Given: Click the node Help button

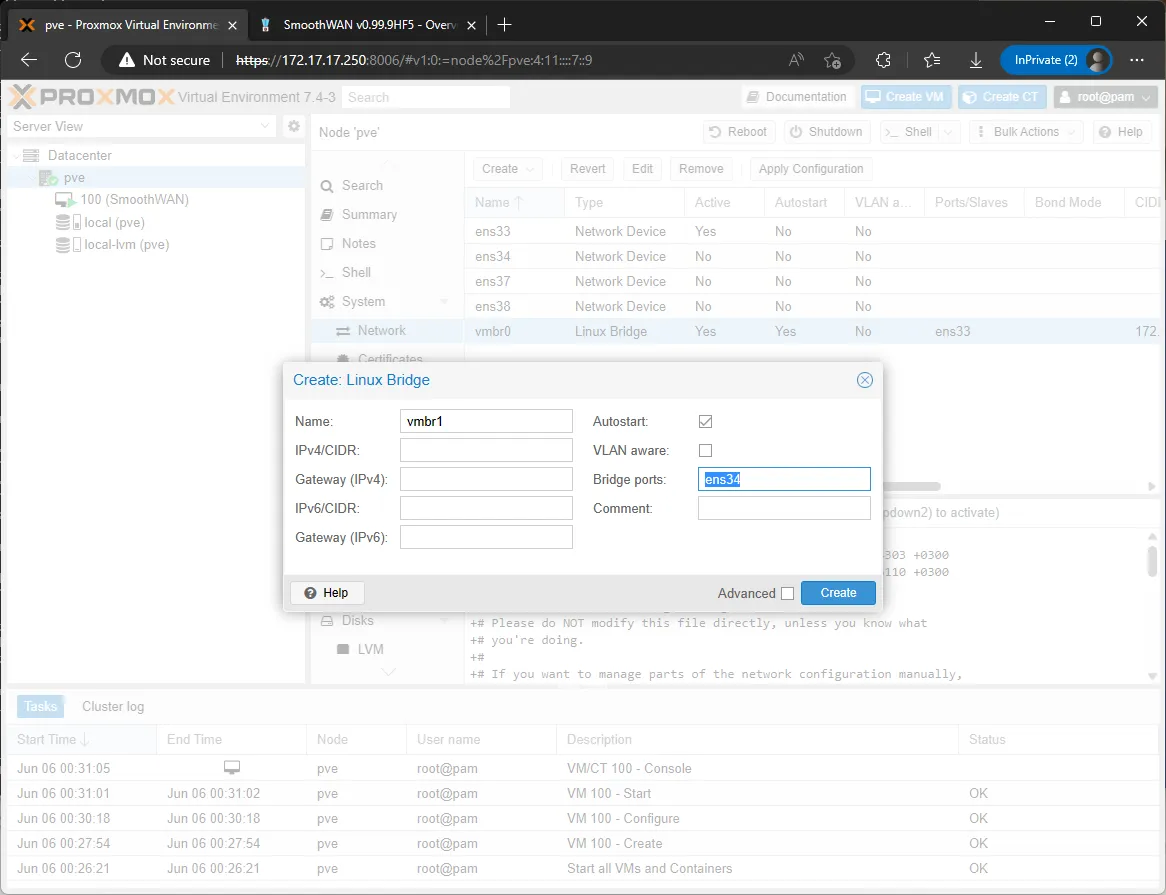Looking at the screenshot, I should point(1121,132).
